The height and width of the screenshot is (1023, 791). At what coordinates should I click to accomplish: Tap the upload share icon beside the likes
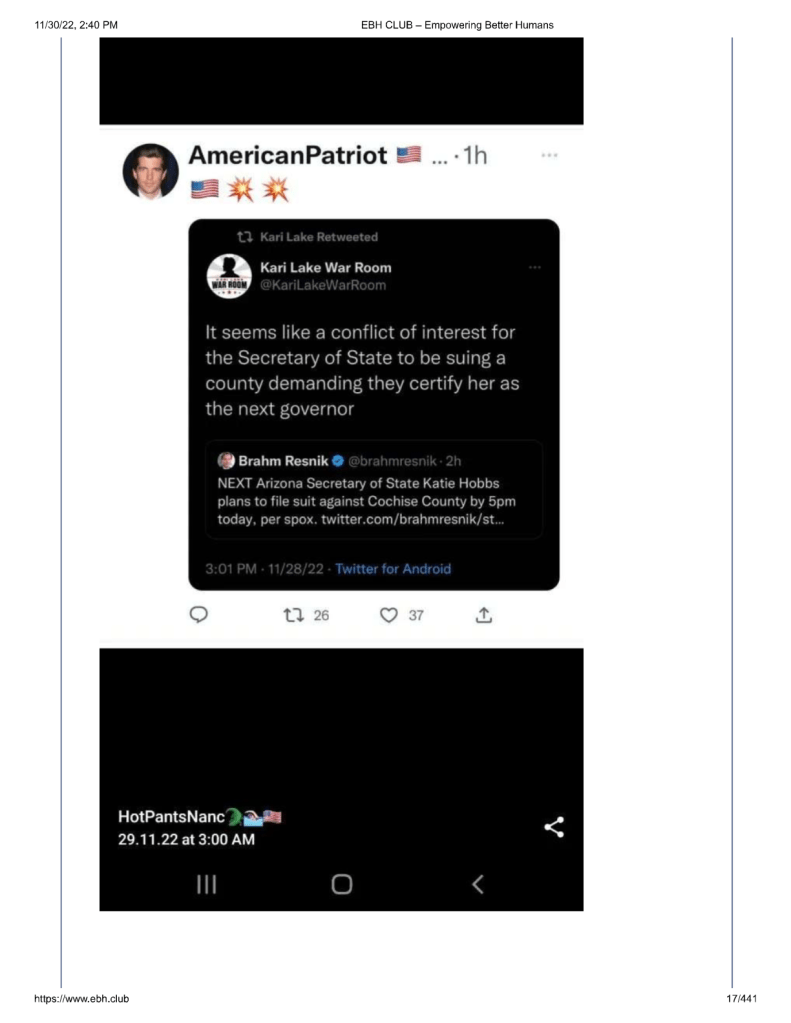[483, 616]
